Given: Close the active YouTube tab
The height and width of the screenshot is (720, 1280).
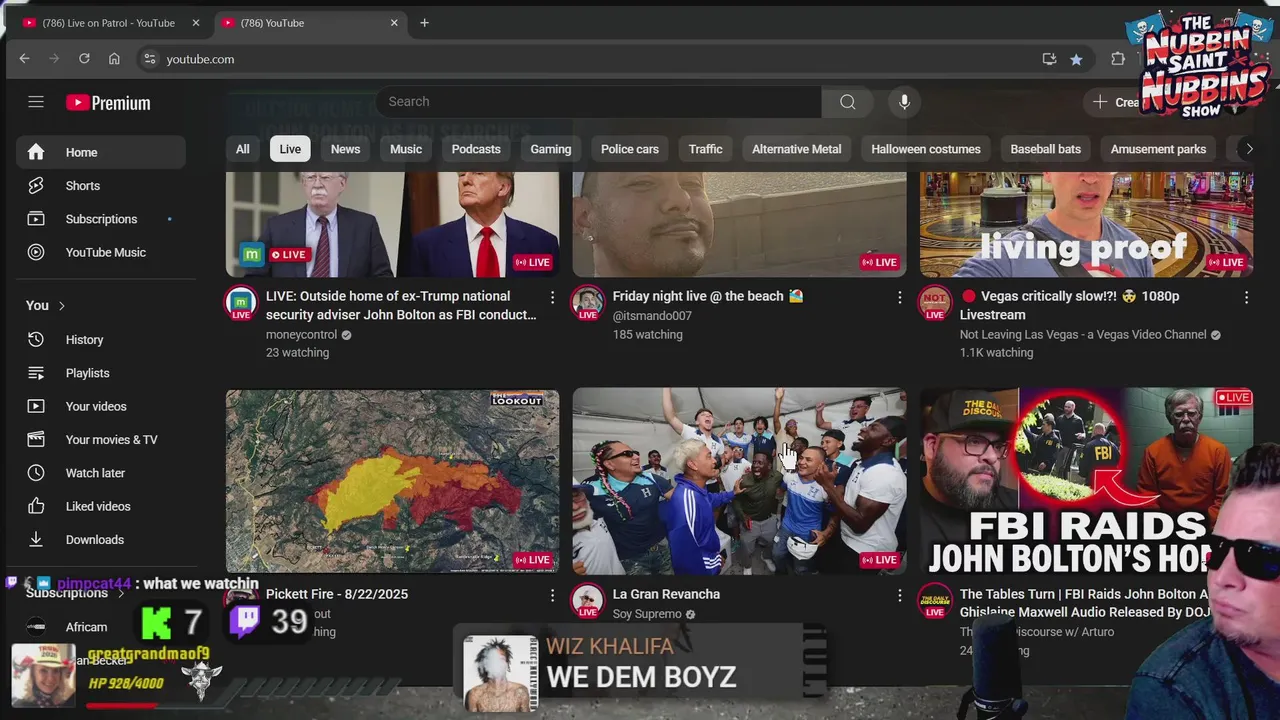Looking at the screenshot, I should [x=394, y=23].
